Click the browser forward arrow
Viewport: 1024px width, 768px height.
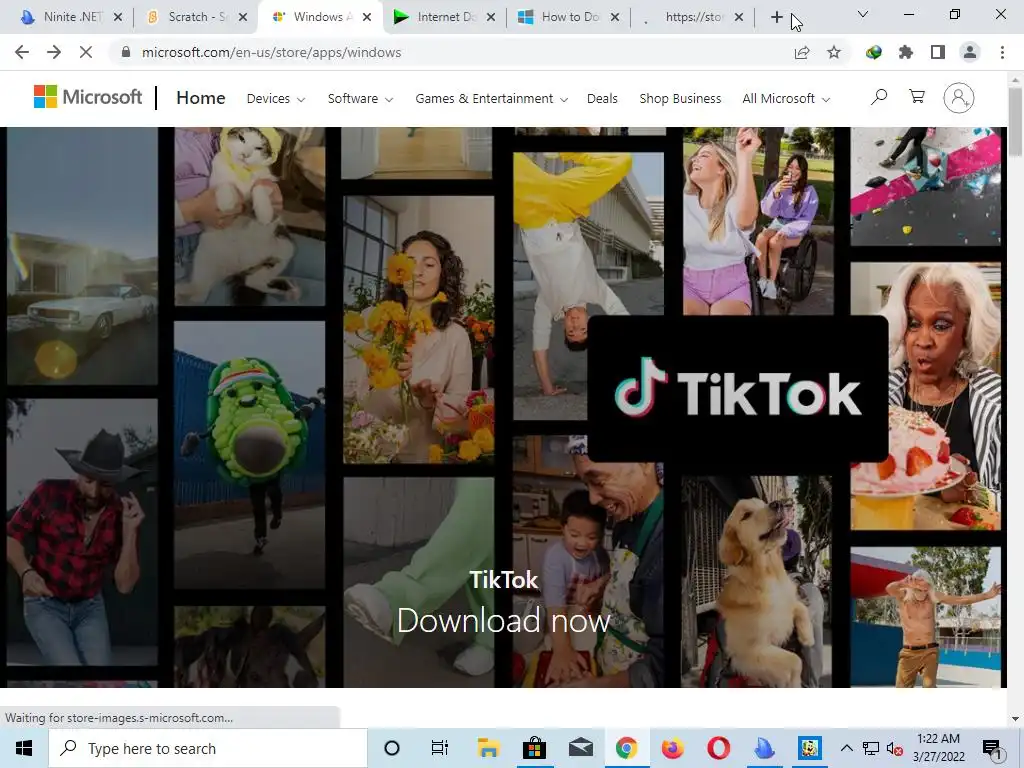coord(54,52)
